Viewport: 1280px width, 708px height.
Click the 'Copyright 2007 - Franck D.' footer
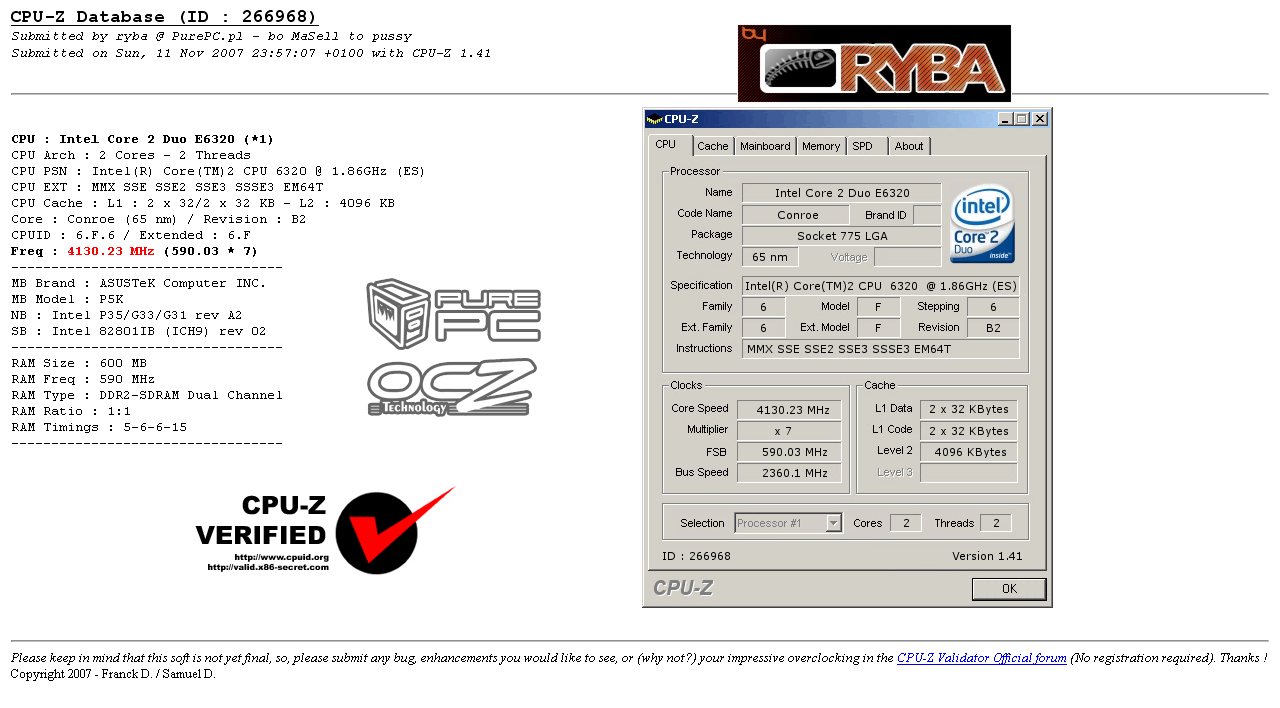(113, 674)
